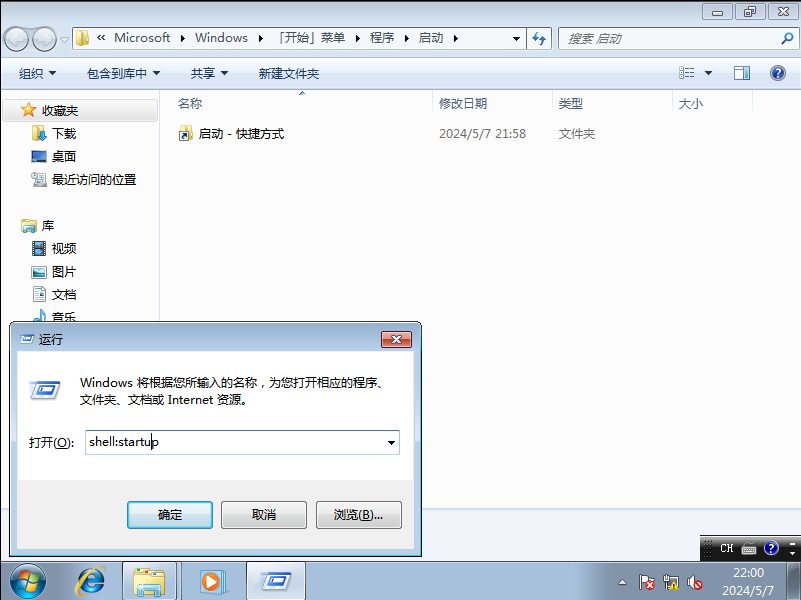Click the refresh button in address bar
This screenshot has width=801, height=600.
click(x=539, y=38)
